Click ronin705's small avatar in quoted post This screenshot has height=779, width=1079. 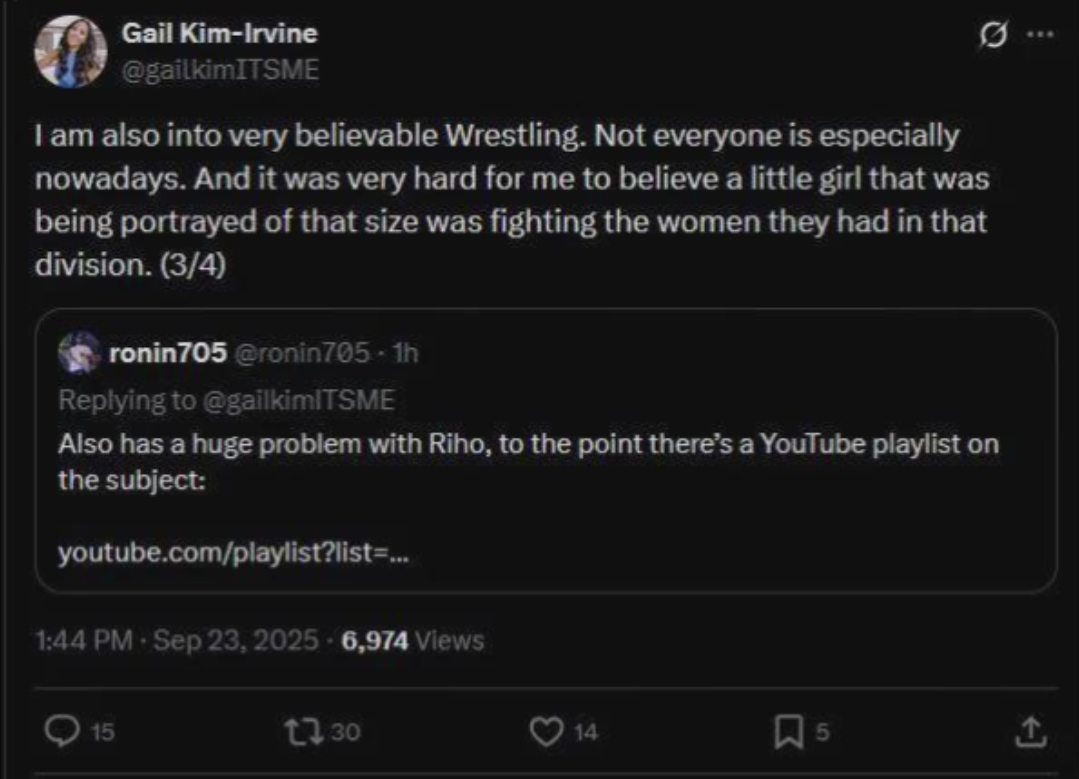78,352
